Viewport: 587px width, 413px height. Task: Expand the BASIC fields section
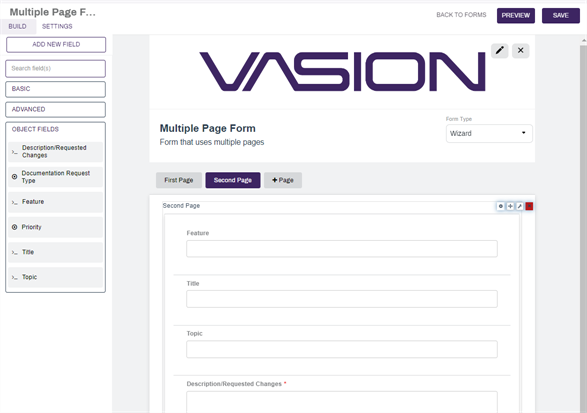(55, 89)
